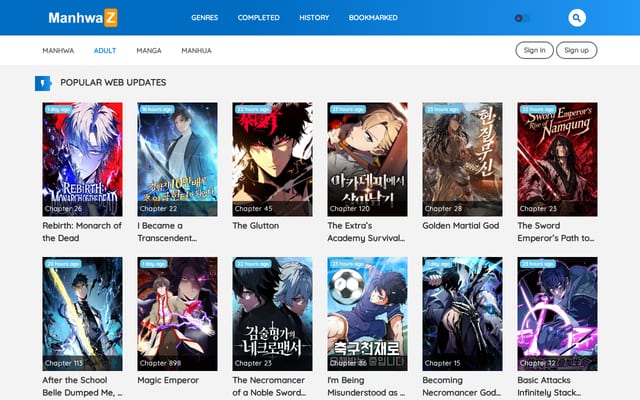
Task: Open Chapter 15 of Becoming Necromancer God
Action: coord(442,363)
